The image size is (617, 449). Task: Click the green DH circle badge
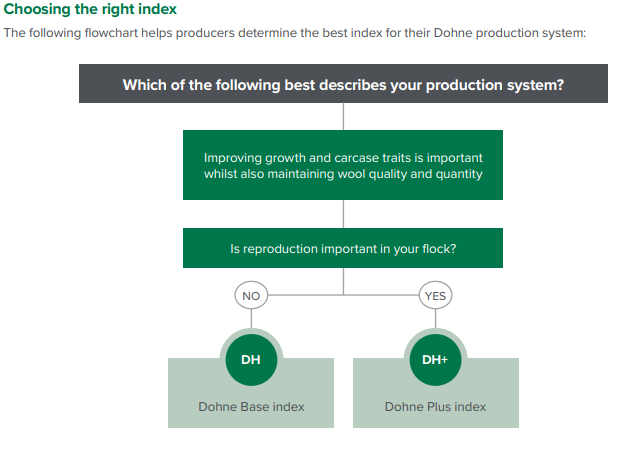(251, 360)
